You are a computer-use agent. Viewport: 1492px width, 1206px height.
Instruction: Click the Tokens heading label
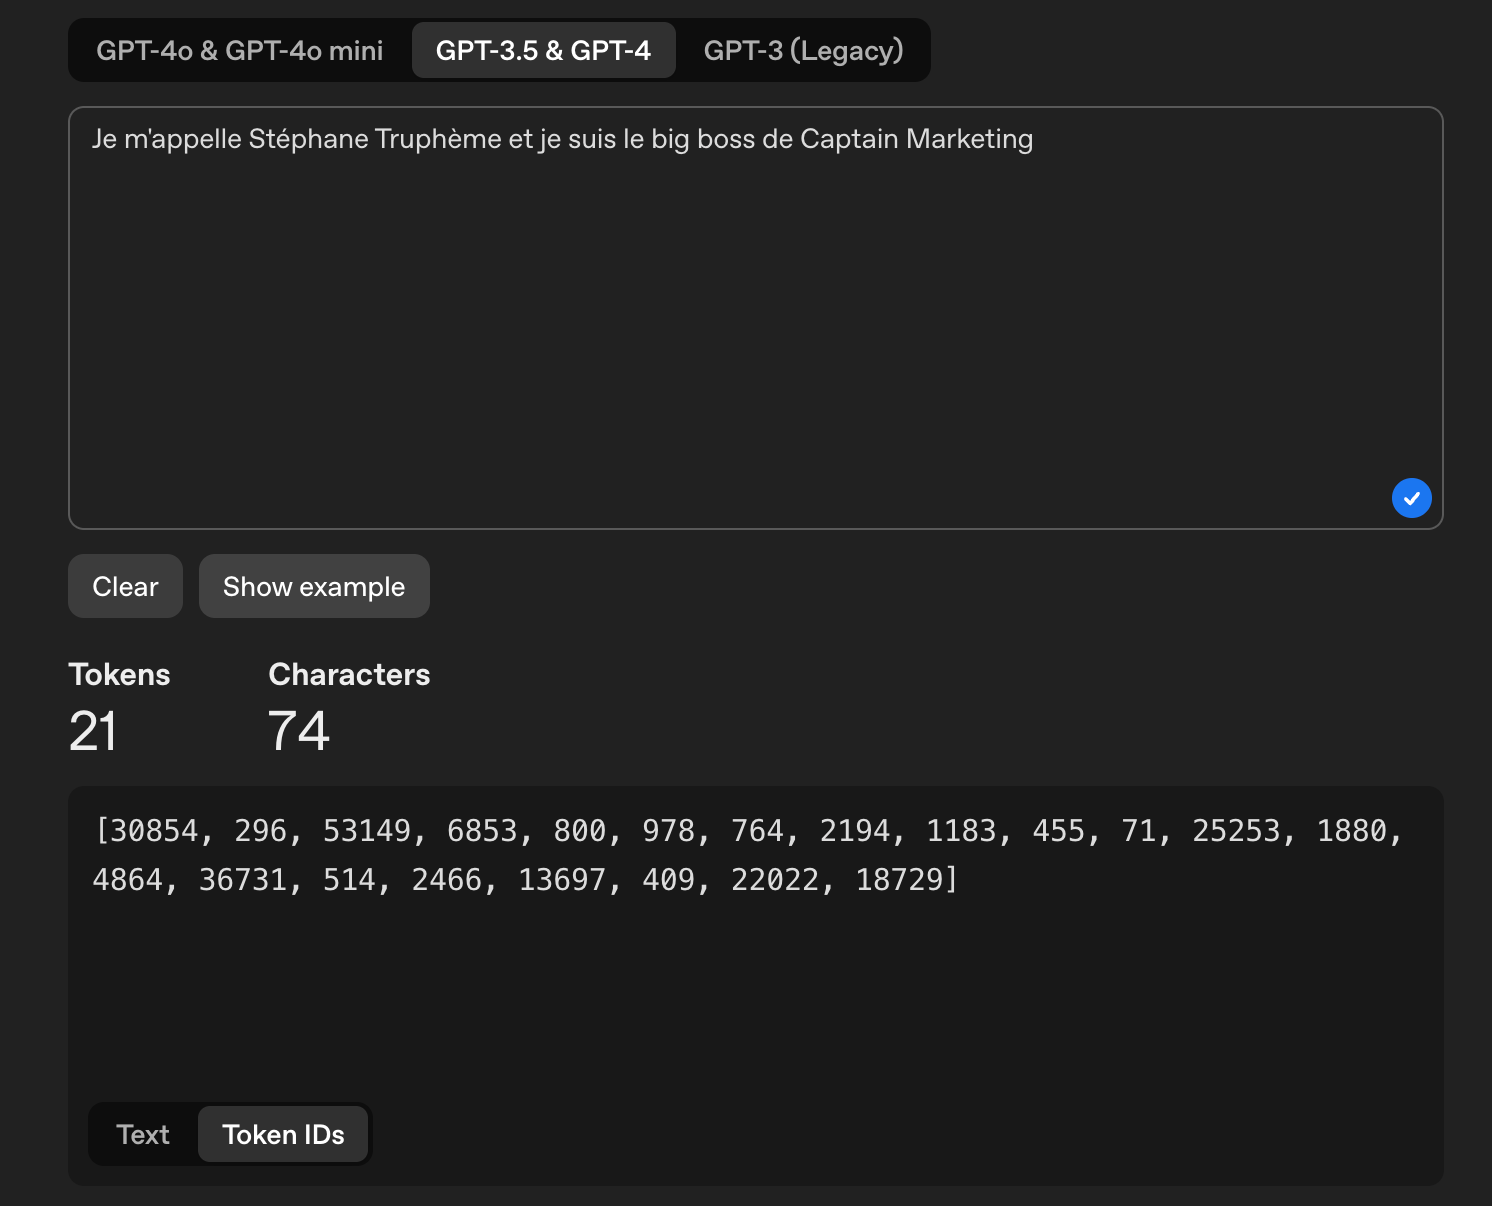click(119, 674)
